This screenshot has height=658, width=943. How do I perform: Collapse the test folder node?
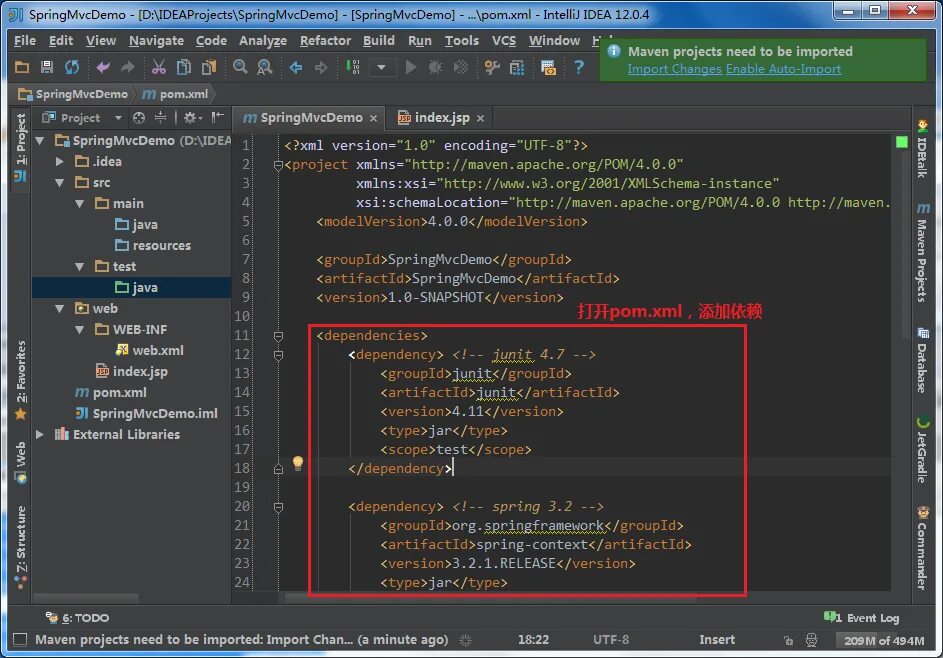tap(79, 266)
